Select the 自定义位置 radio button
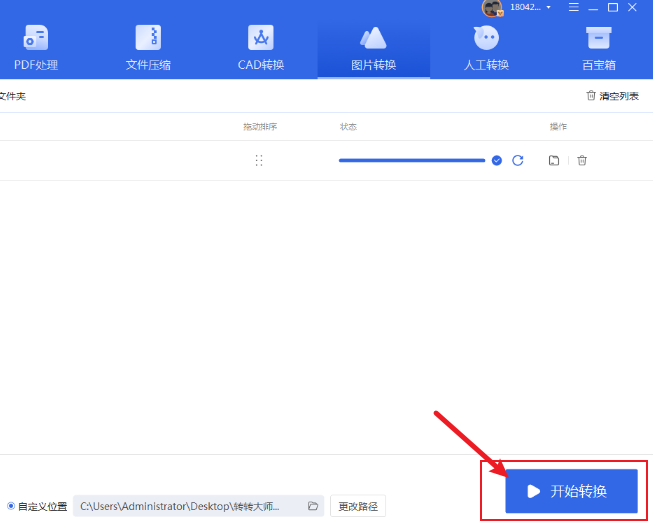The image size is (653, 525). pos(11,506)
